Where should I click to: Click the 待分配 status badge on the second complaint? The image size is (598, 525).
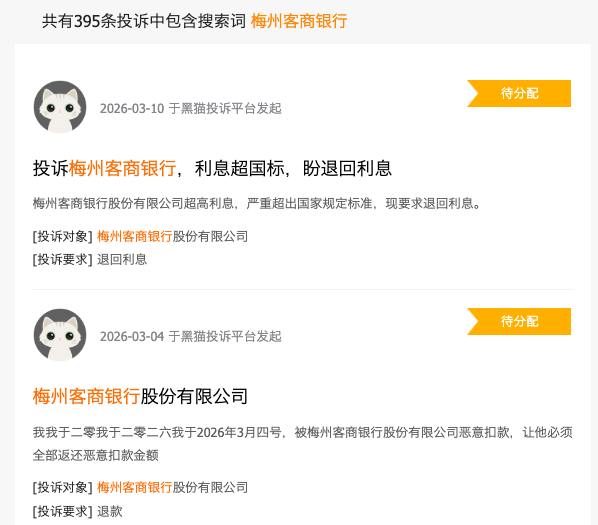(519, 321)
